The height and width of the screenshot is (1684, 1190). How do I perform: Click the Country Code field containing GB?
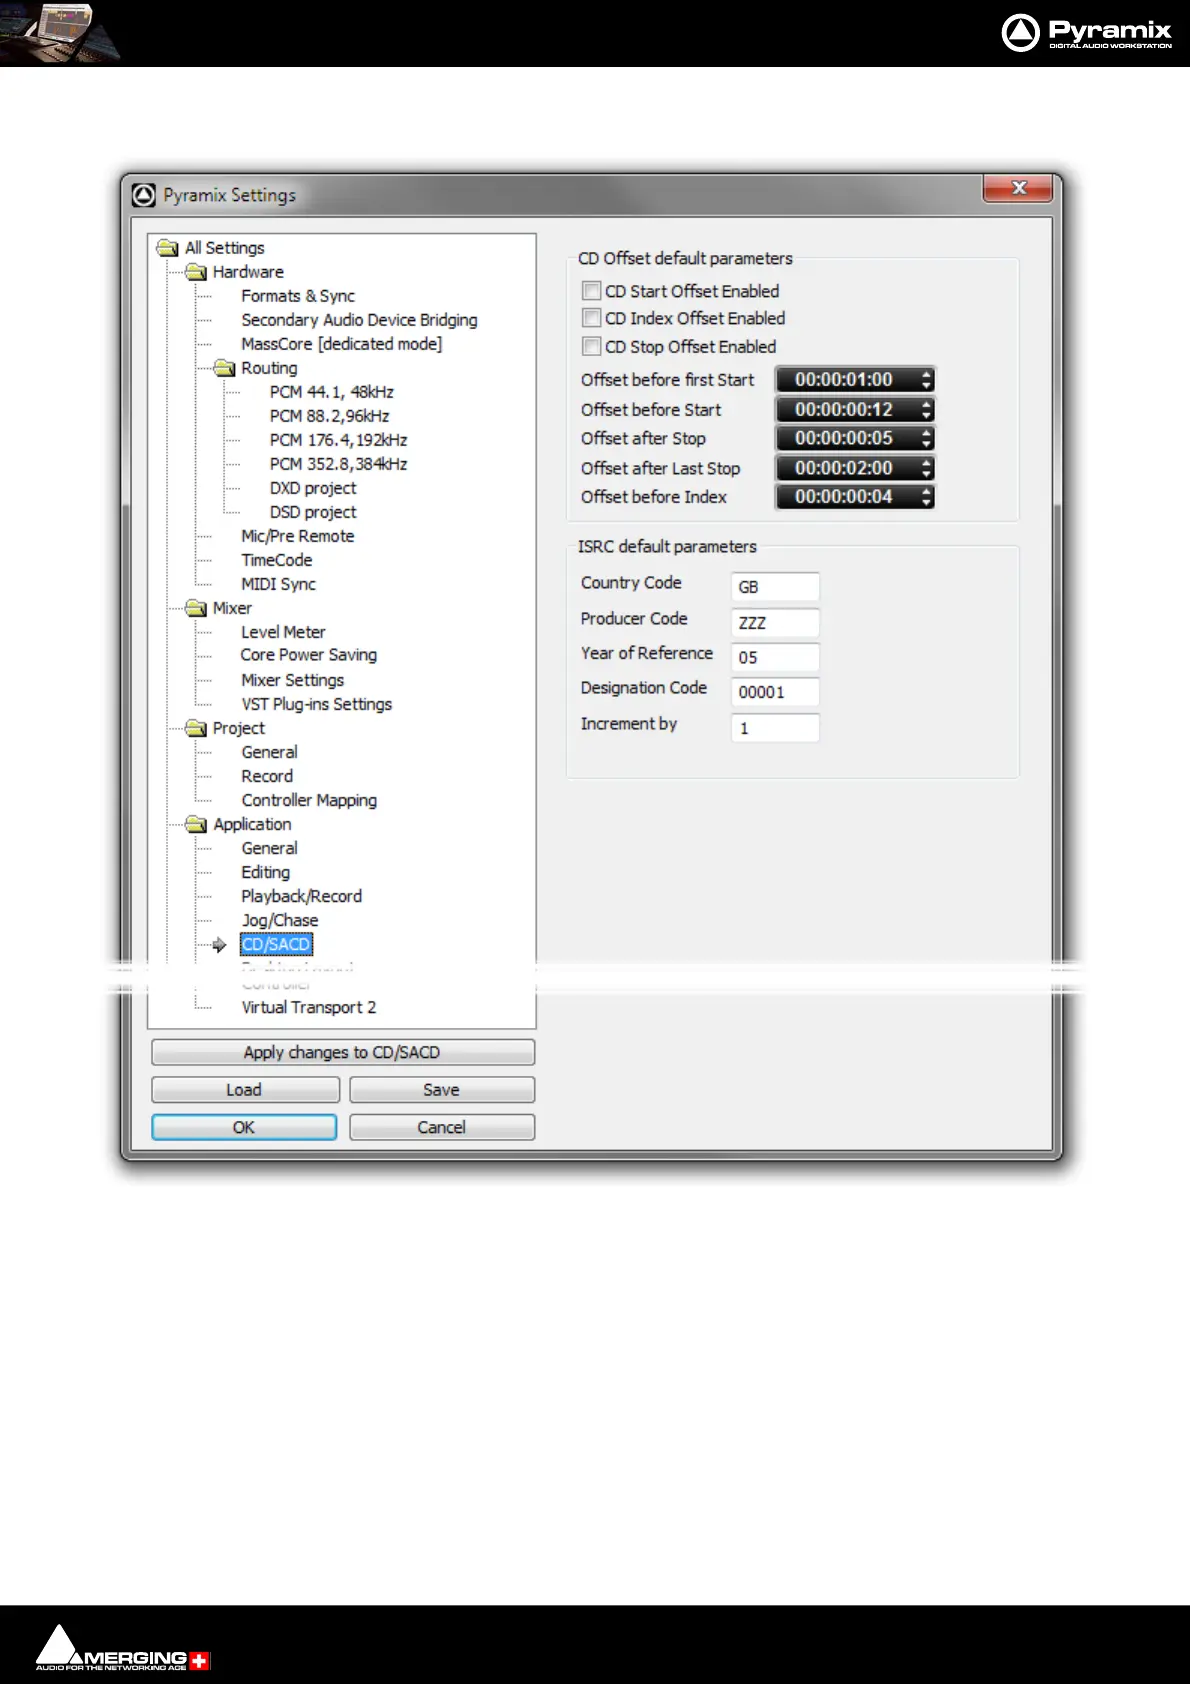(x=776, y=587)
